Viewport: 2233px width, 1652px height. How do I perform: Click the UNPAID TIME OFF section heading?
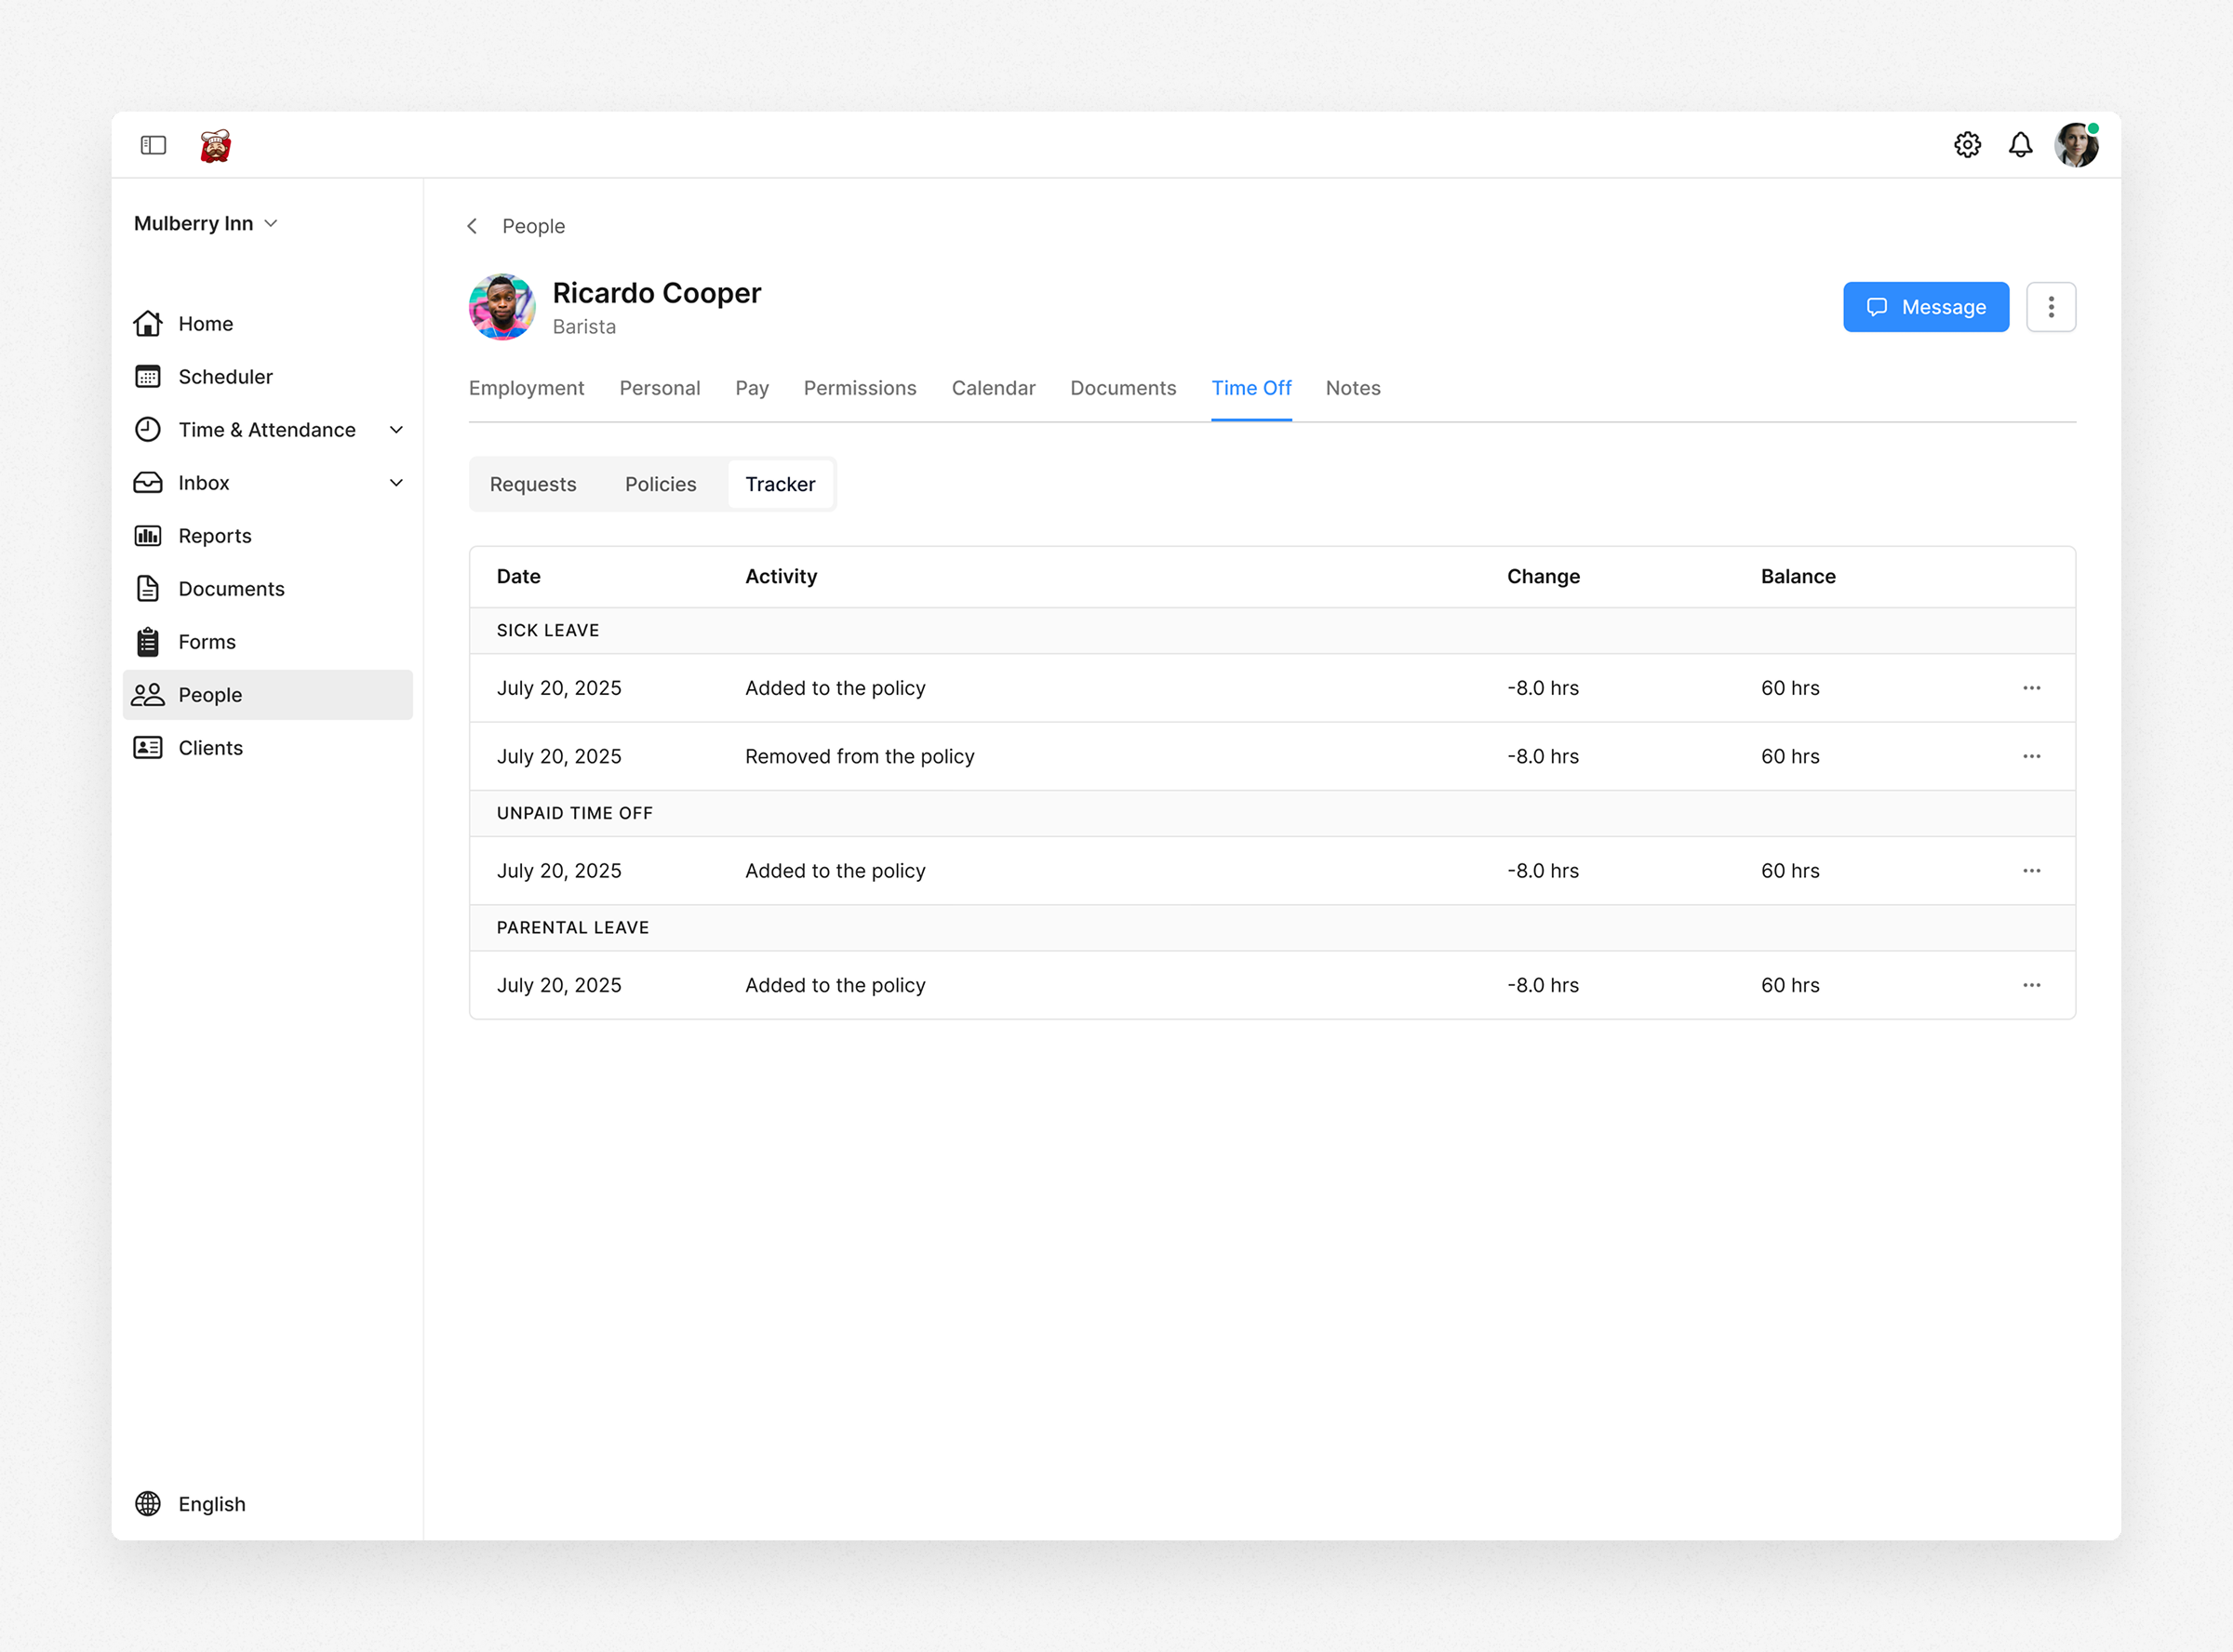tap(575, 813)
